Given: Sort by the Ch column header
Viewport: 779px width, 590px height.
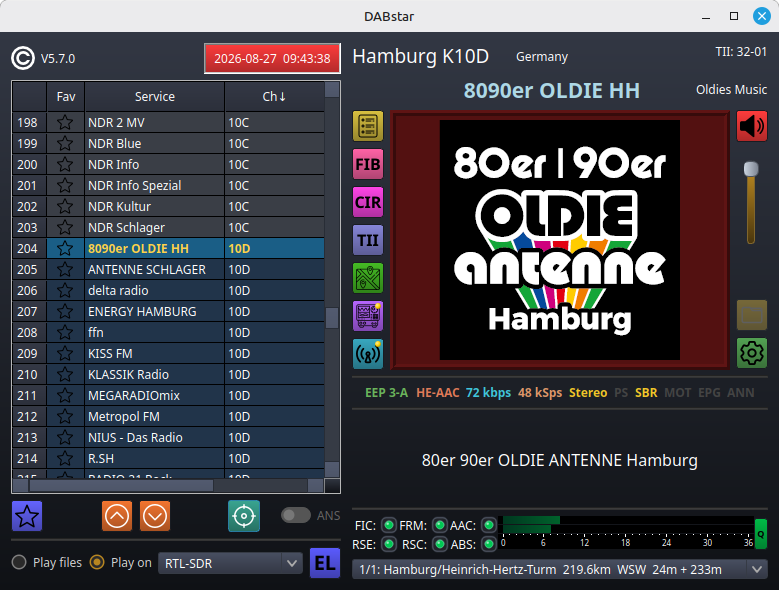Looking at the screenshot, I should pos(274,96).
